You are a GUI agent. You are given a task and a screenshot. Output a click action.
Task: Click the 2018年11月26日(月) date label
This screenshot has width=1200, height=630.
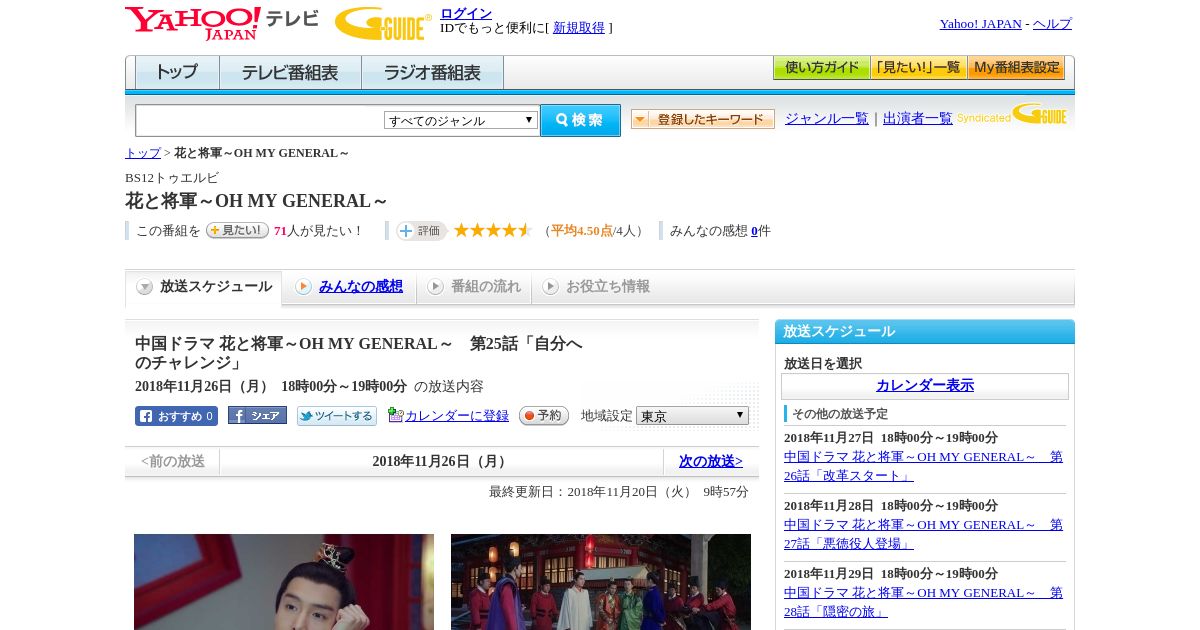(442, 461)
